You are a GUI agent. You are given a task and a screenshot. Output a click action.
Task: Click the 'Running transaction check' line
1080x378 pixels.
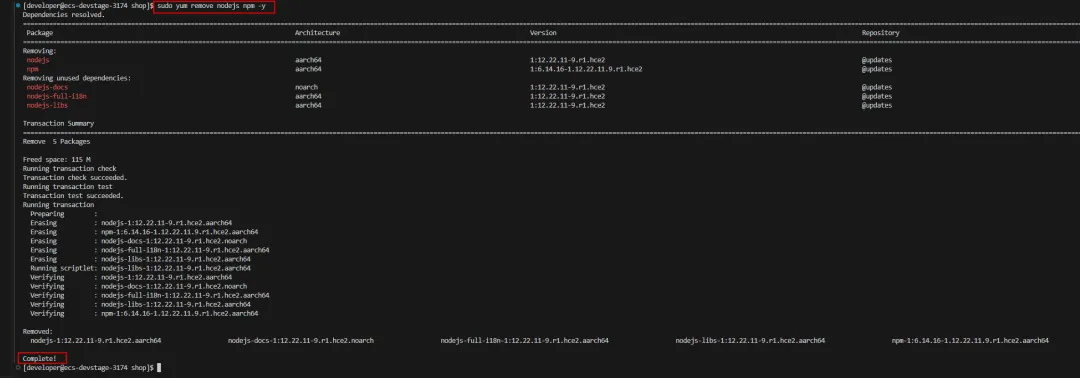(x=70, y=168)
